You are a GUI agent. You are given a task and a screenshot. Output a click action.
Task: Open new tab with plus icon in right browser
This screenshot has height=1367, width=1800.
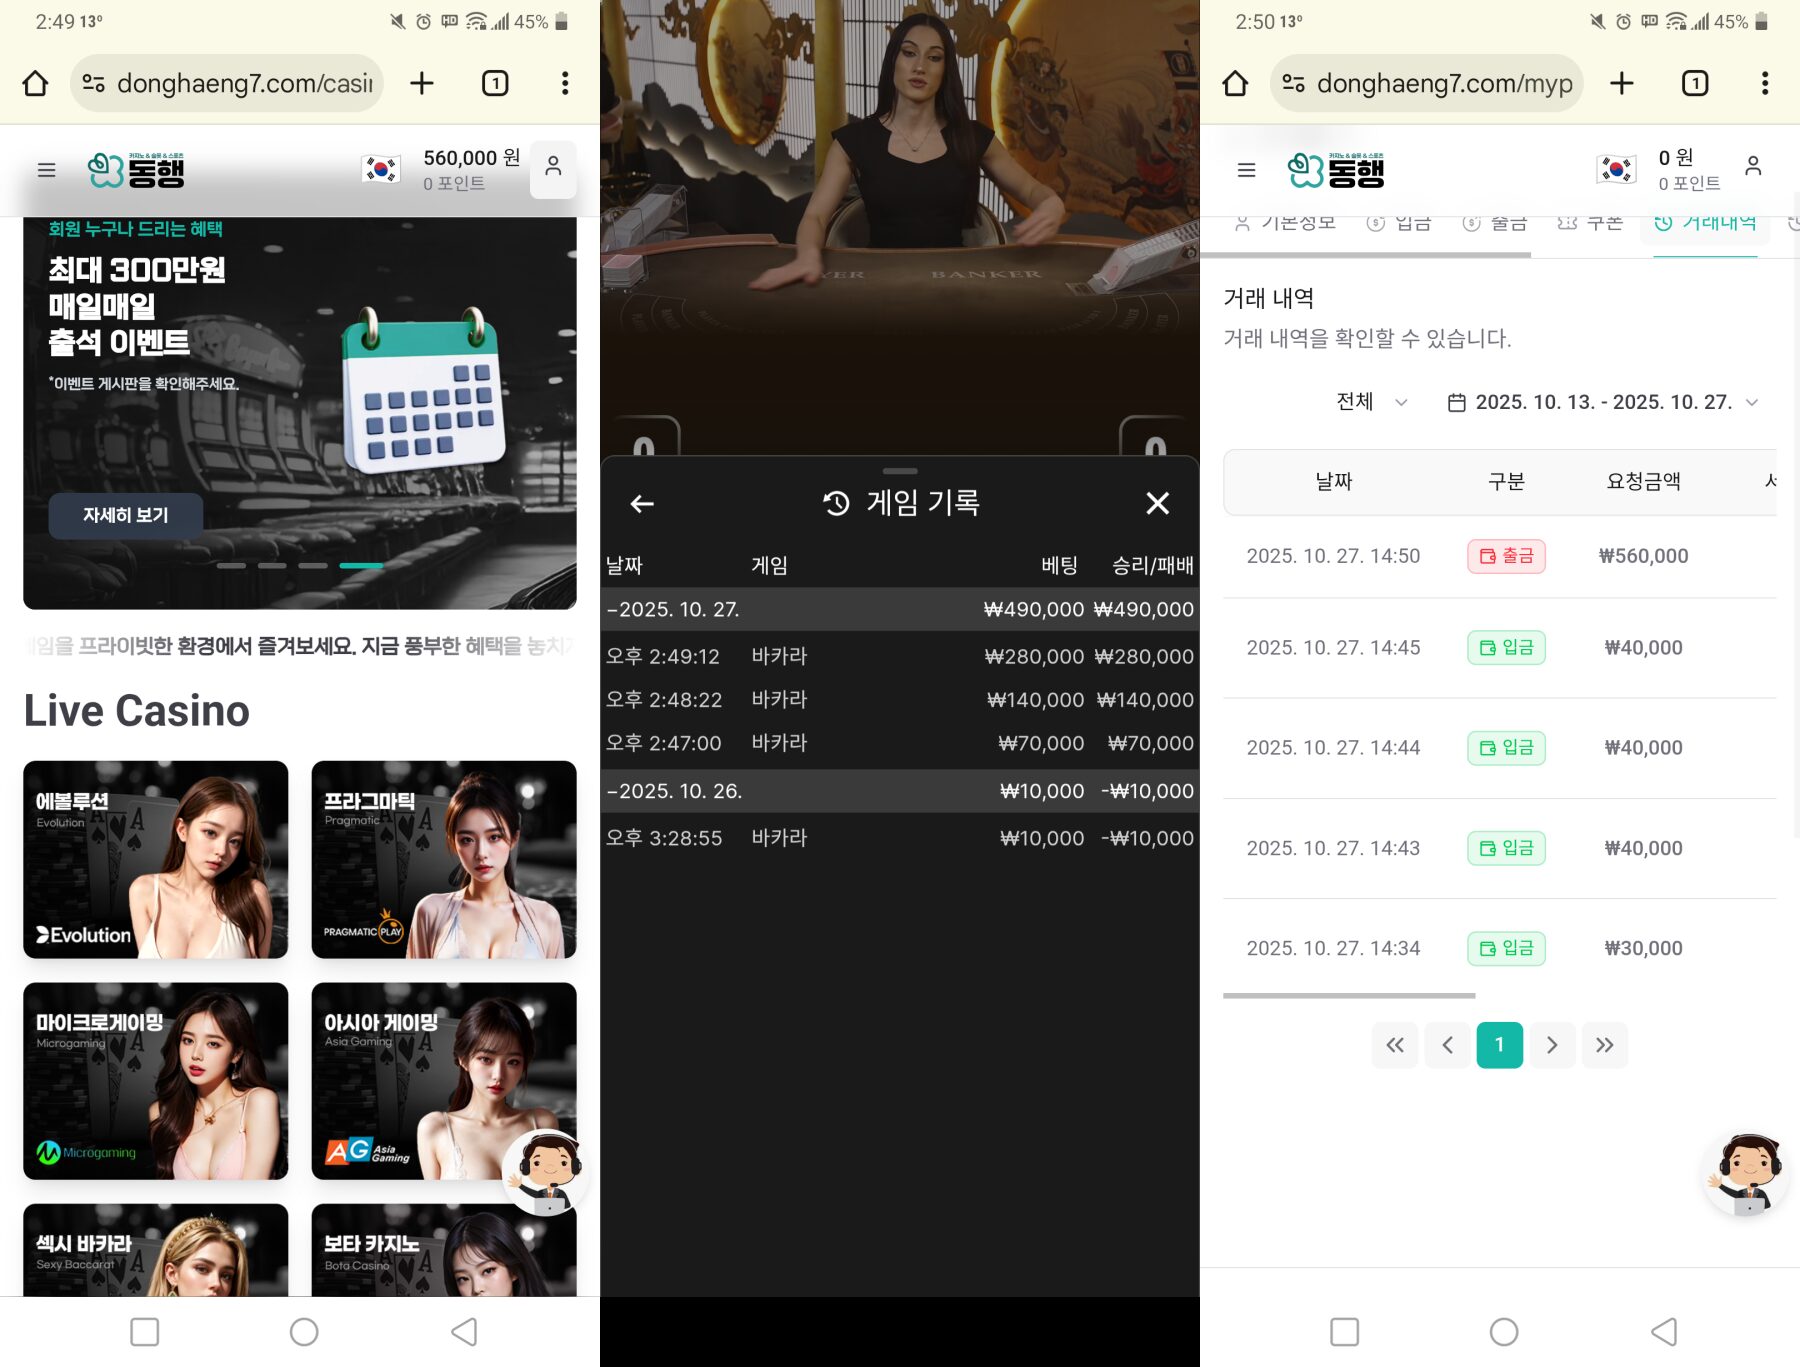click(x=1621, y=83)
